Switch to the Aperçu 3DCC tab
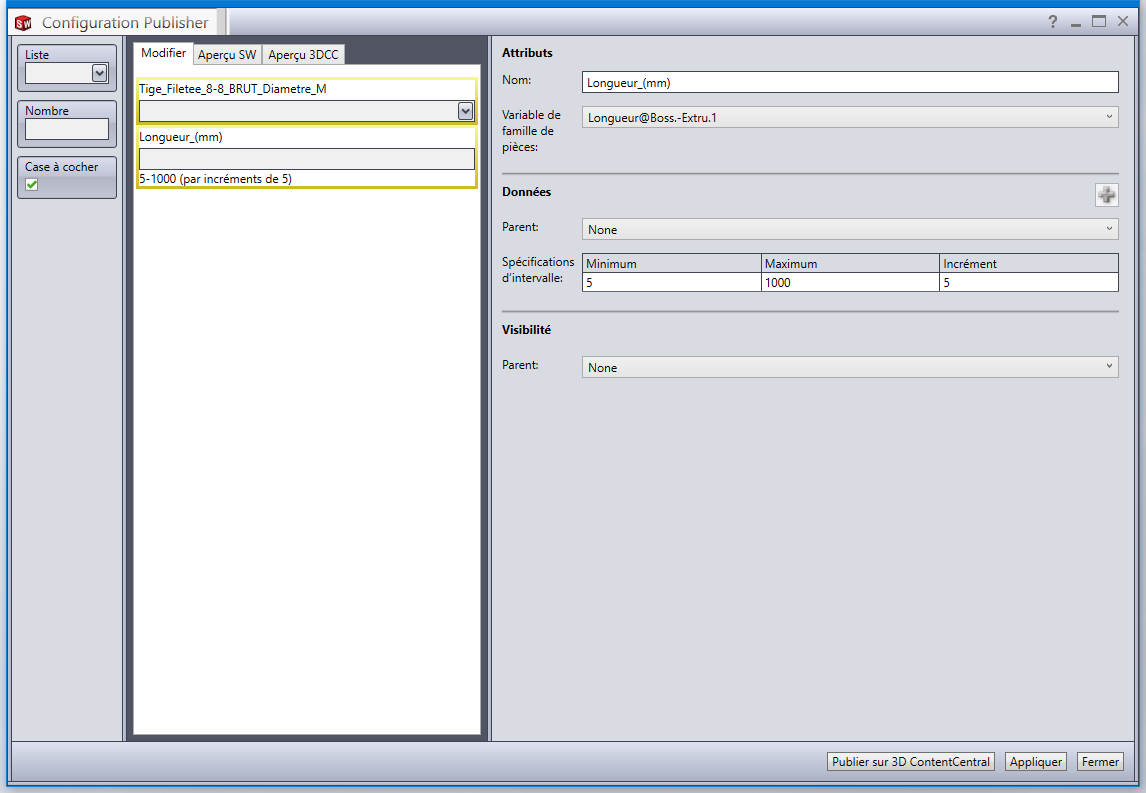The image size is (1146, 793). point(303,54)
